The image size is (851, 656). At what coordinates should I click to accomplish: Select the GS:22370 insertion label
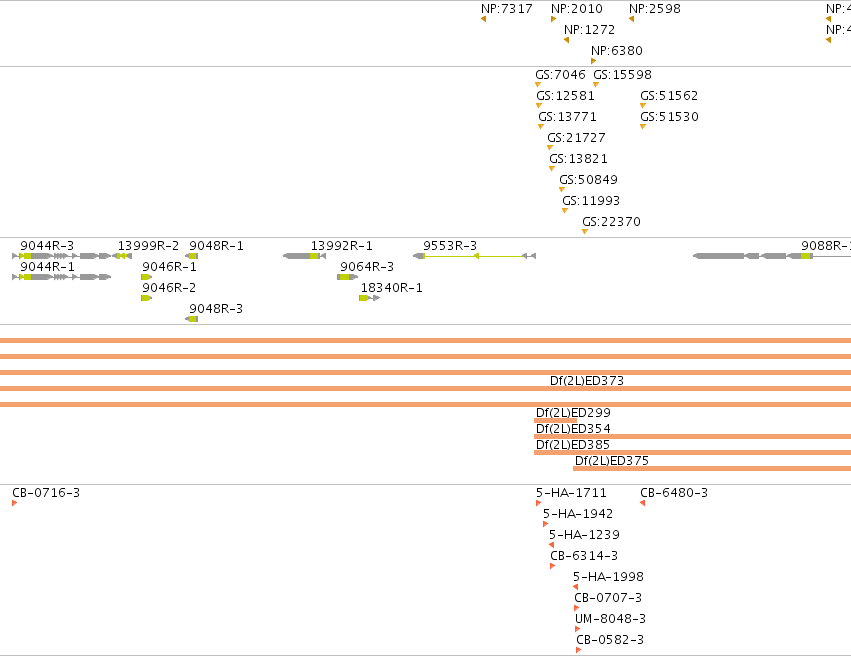point(611,222)
